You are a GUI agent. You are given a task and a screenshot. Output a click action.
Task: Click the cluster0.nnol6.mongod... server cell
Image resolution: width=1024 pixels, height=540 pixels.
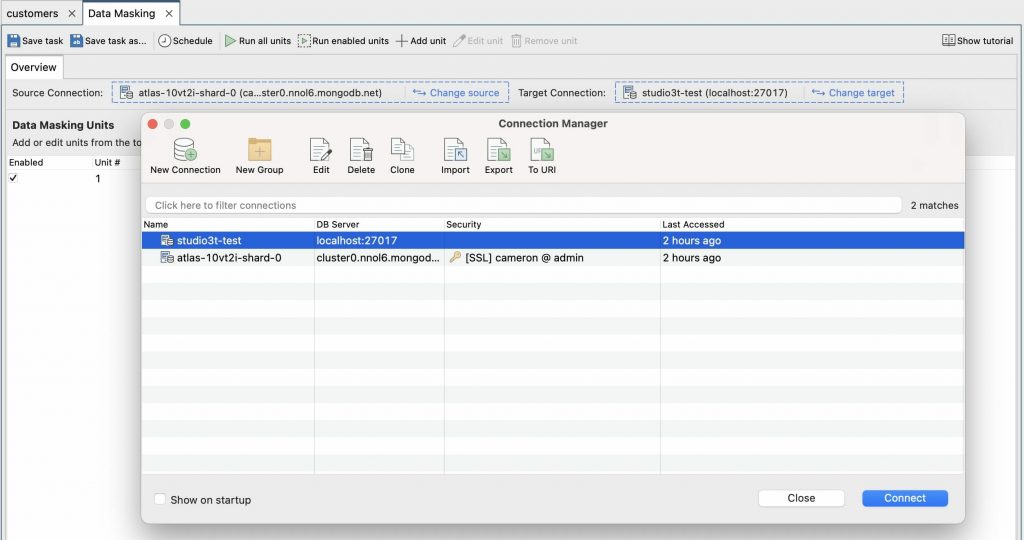(378, 258)
